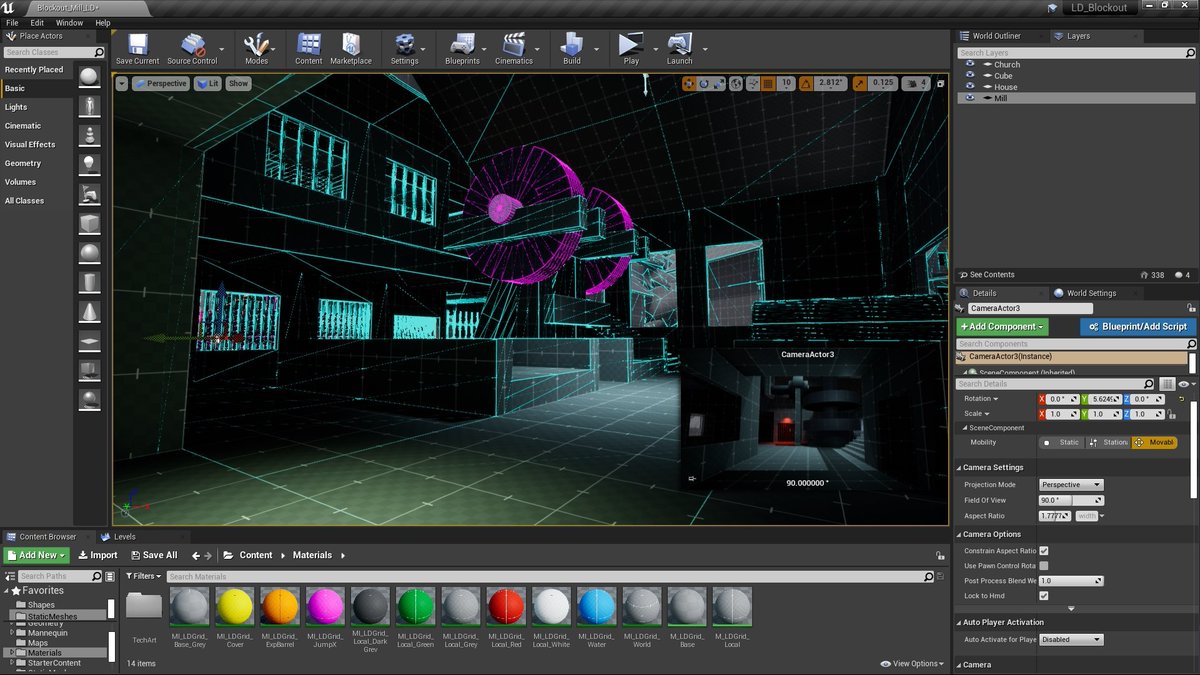Select the rotate gizmo tool in viewport
Image resolution: width=1200 pixels, height=675 pixels.
point(705,84)
